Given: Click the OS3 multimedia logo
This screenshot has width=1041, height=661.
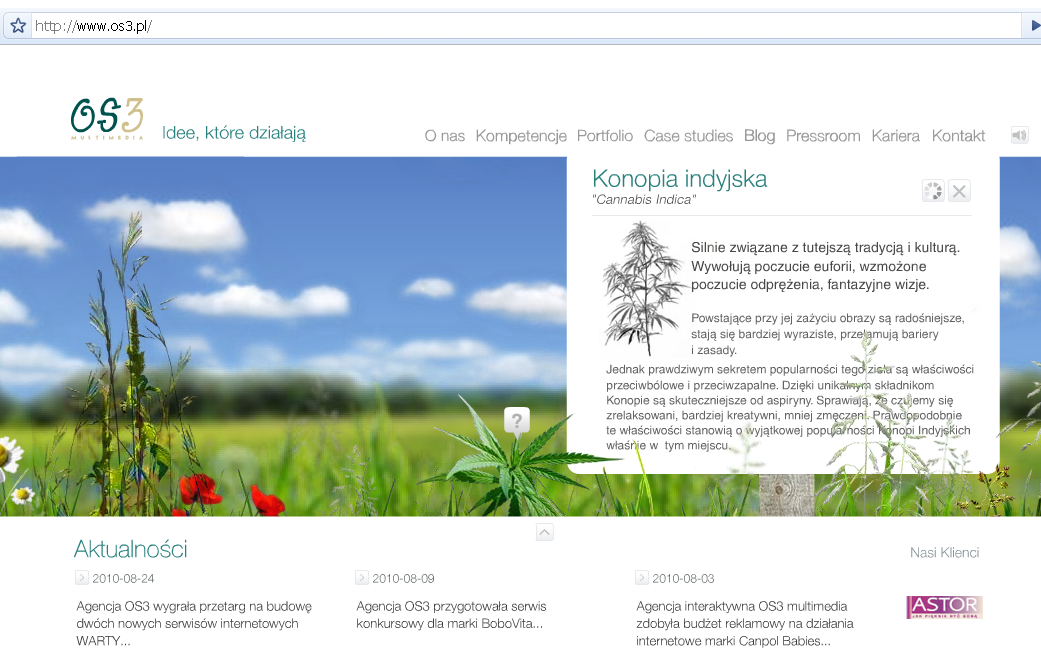Looking at the screenshot, I should point(107,119).
